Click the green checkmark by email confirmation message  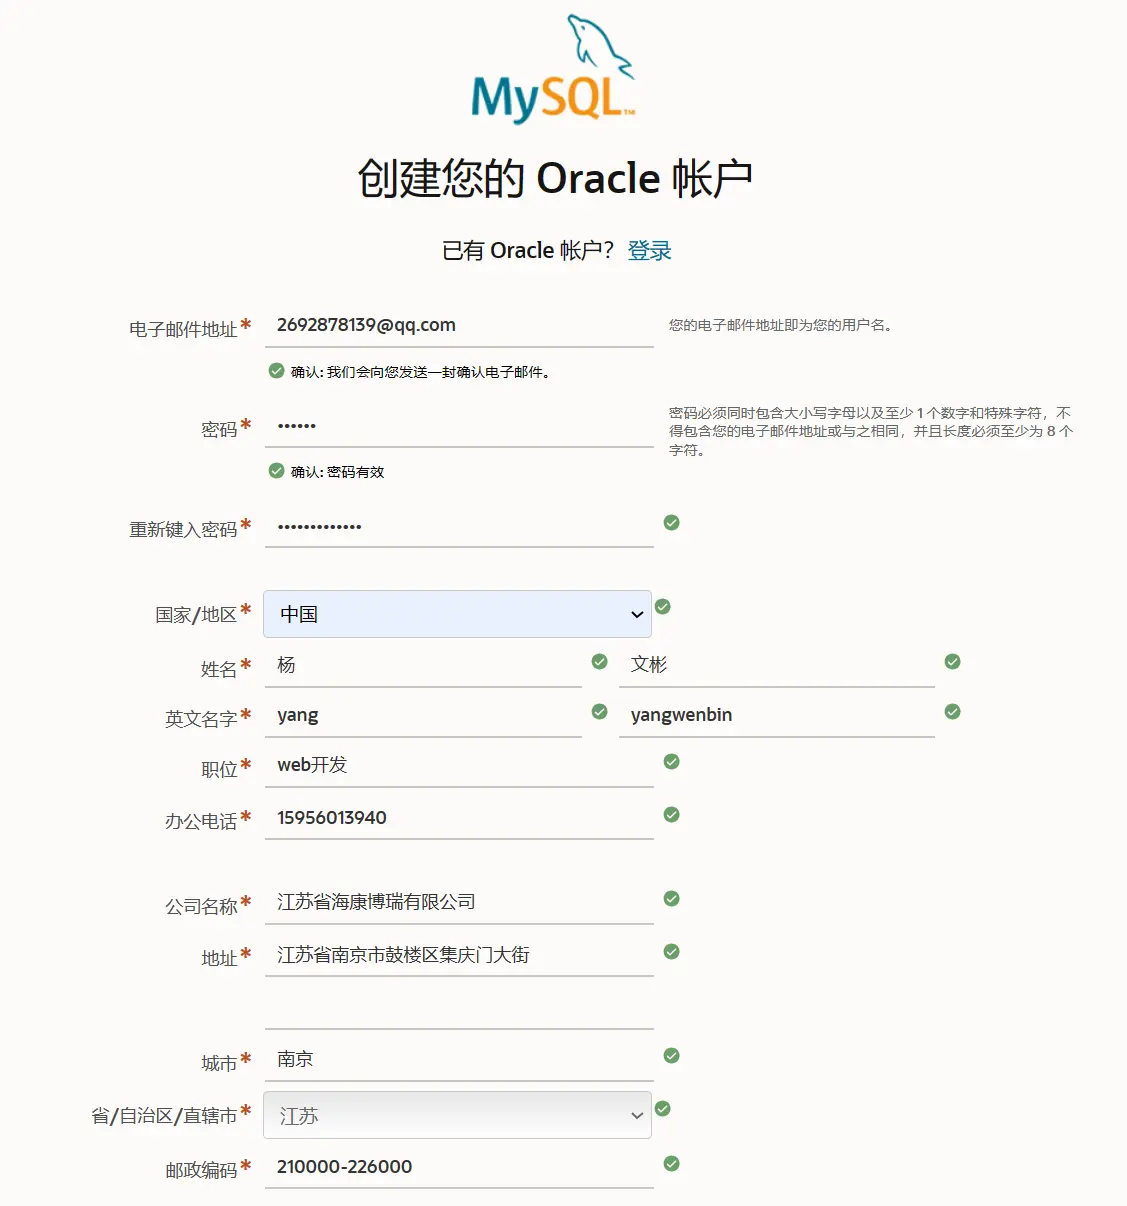coord(277,371)
